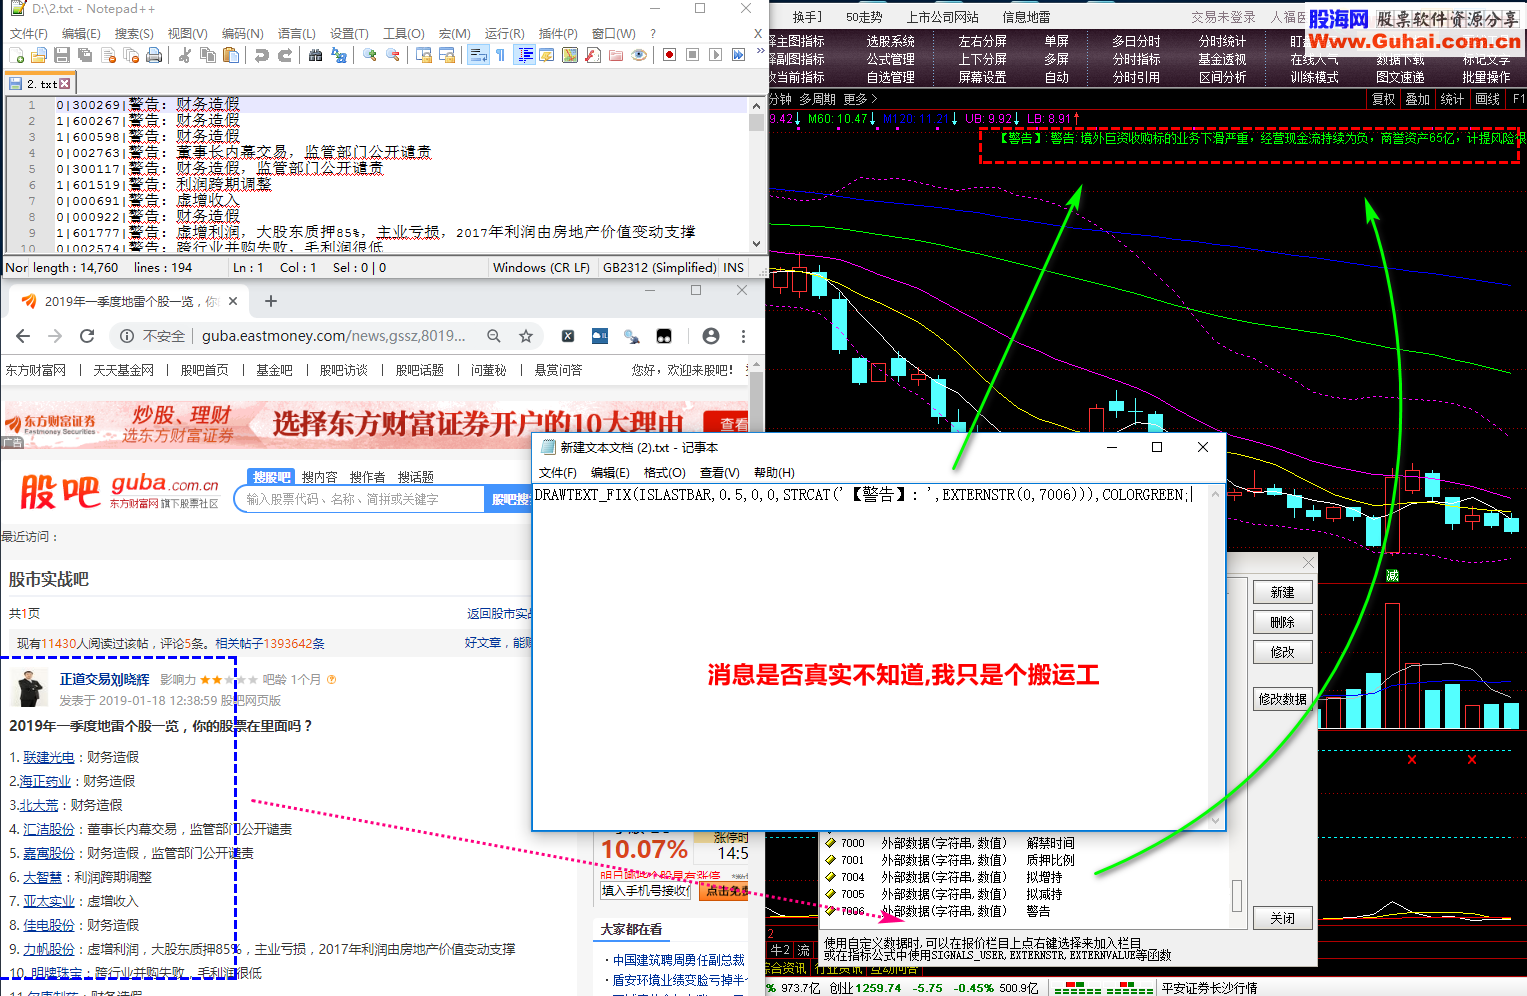Click the 新建 button in data dialog

pyautogui.click(x=1283, y=592)
